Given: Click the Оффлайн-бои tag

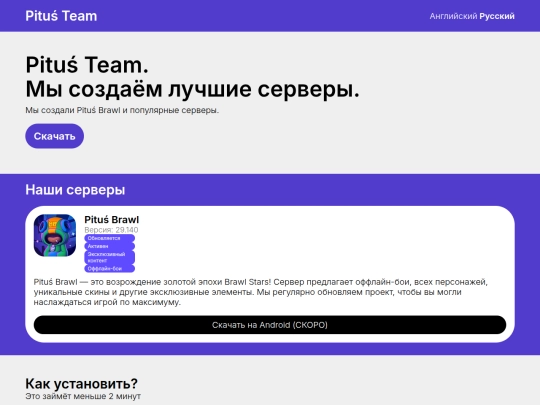Looking at the screenshot, I should click(x=110, y=269).
